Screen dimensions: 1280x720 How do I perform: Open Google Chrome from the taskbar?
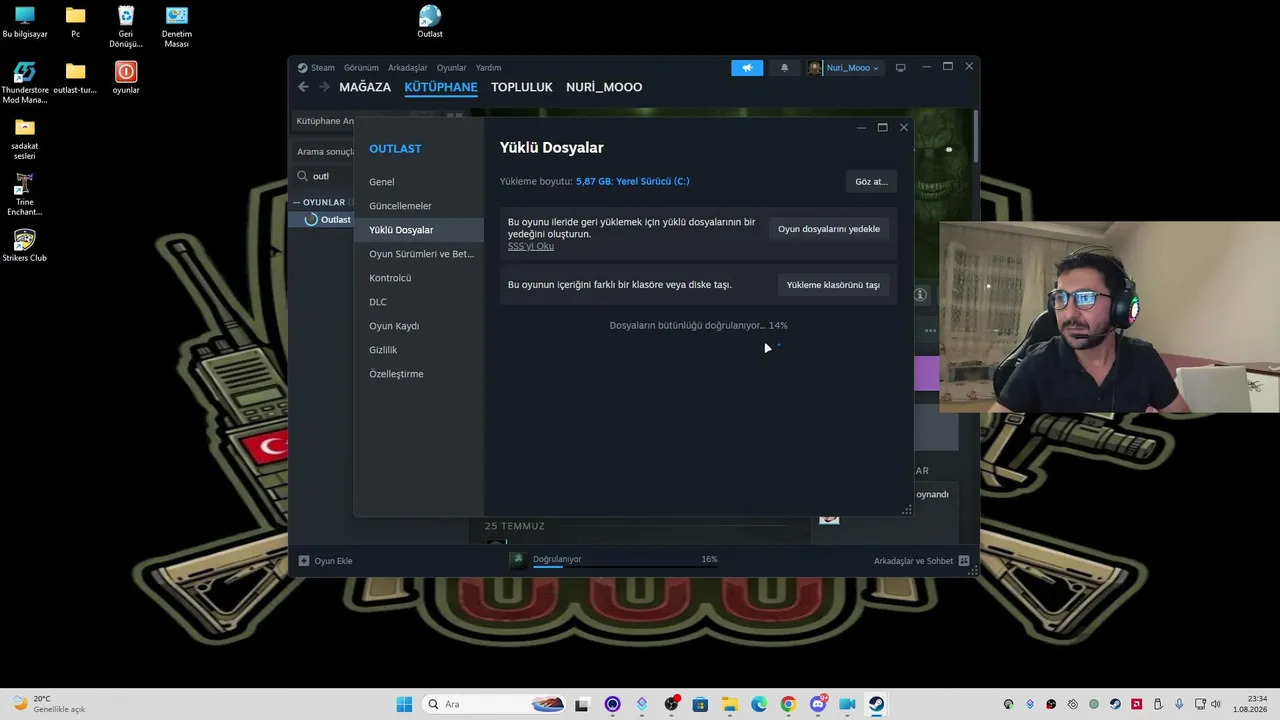788,704
